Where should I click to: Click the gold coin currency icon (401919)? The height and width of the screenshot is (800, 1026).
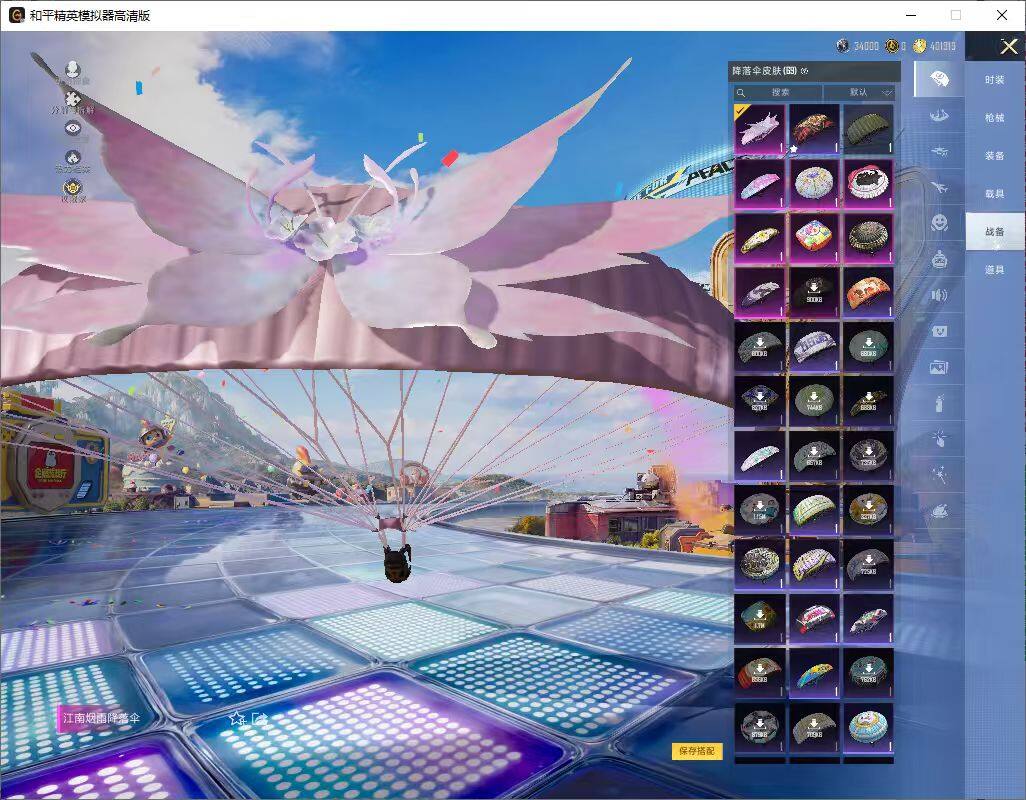click(919, 46)
